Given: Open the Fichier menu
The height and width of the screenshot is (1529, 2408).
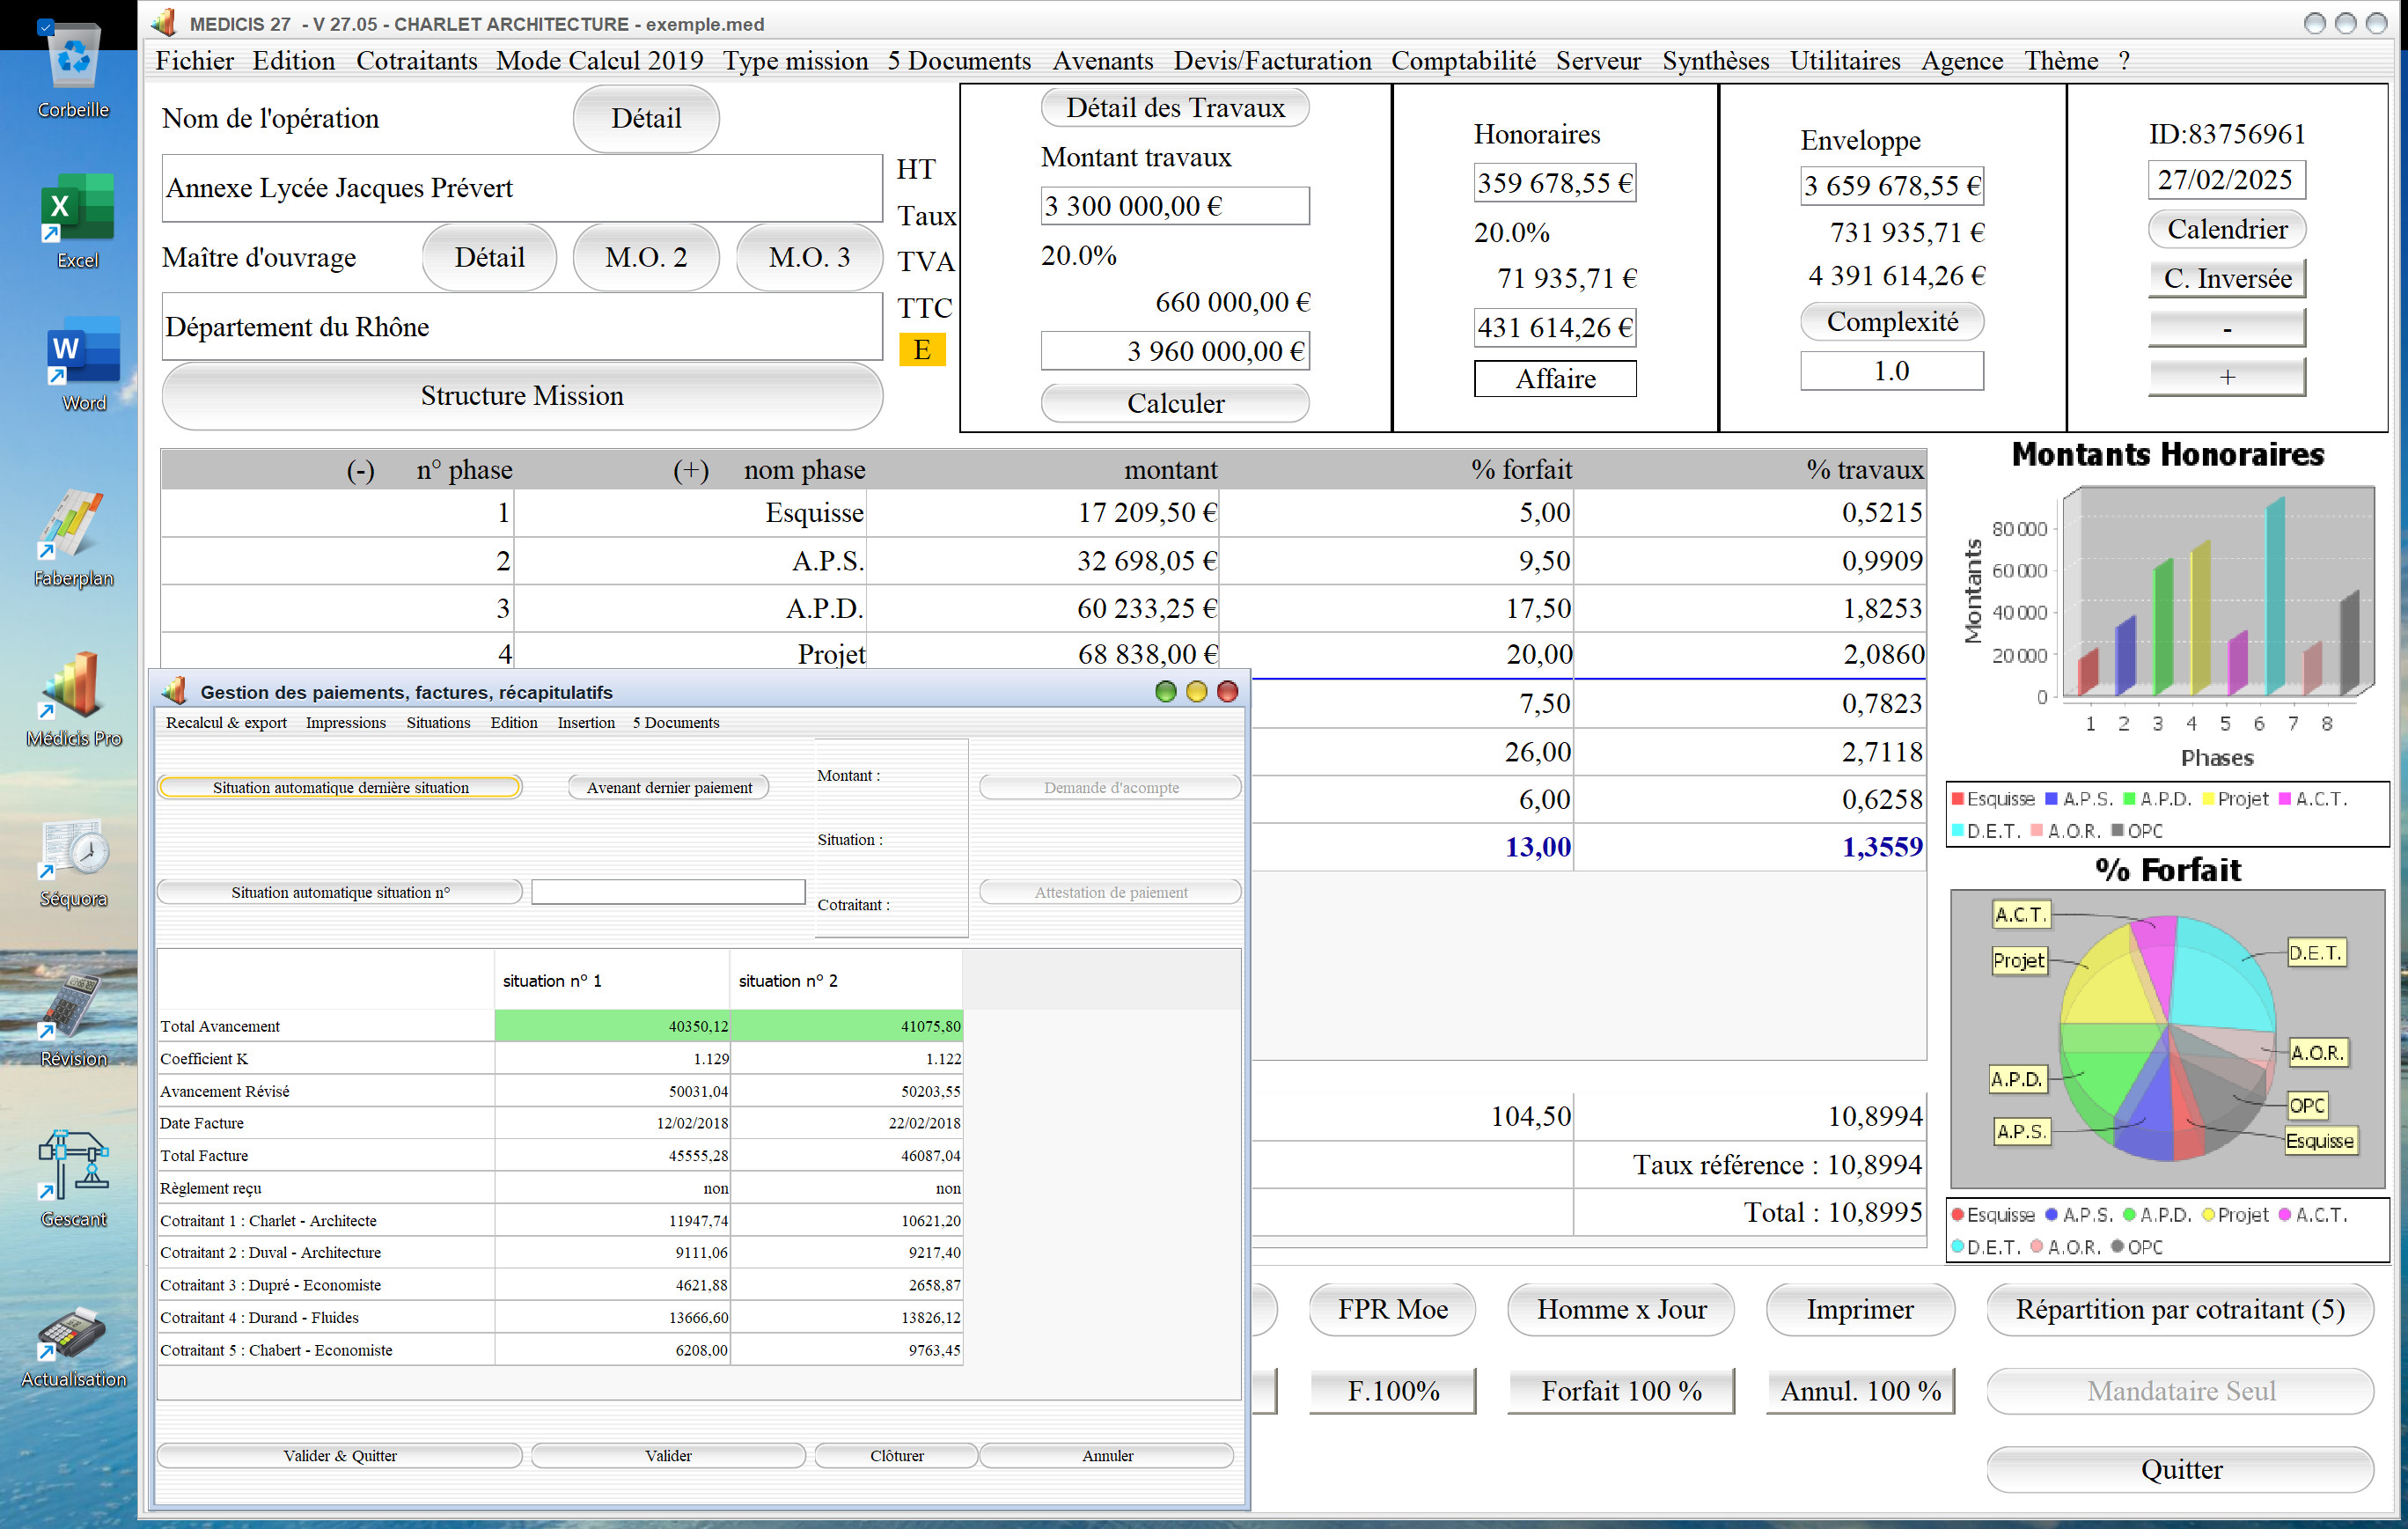Looking at the screenshot, I should pos(195,61).
